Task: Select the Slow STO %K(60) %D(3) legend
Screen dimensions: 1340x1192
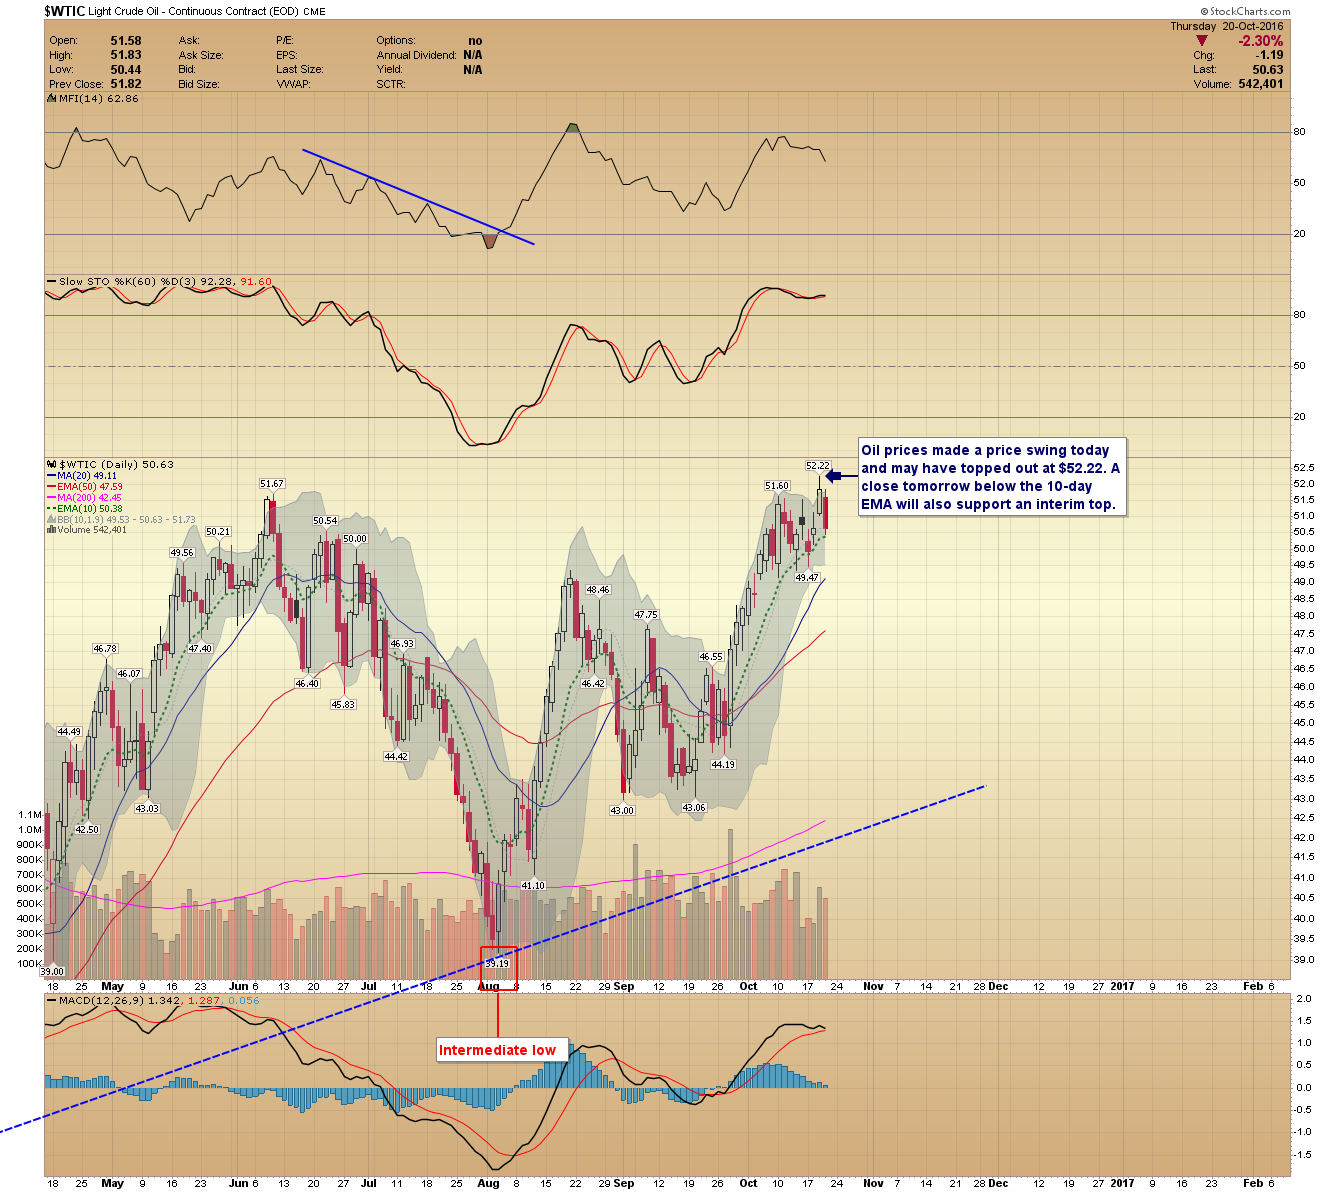Action: tap(160, 282)
